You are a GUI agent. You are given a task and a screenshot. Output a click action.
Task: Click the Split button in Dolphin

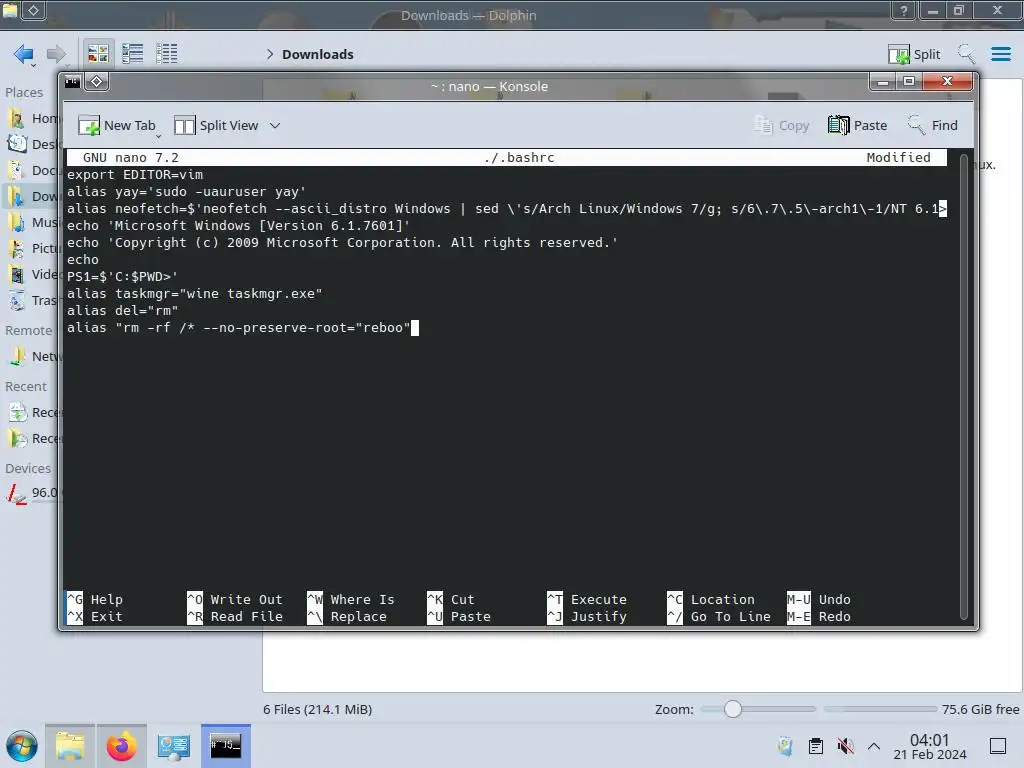tap(914, 54)
